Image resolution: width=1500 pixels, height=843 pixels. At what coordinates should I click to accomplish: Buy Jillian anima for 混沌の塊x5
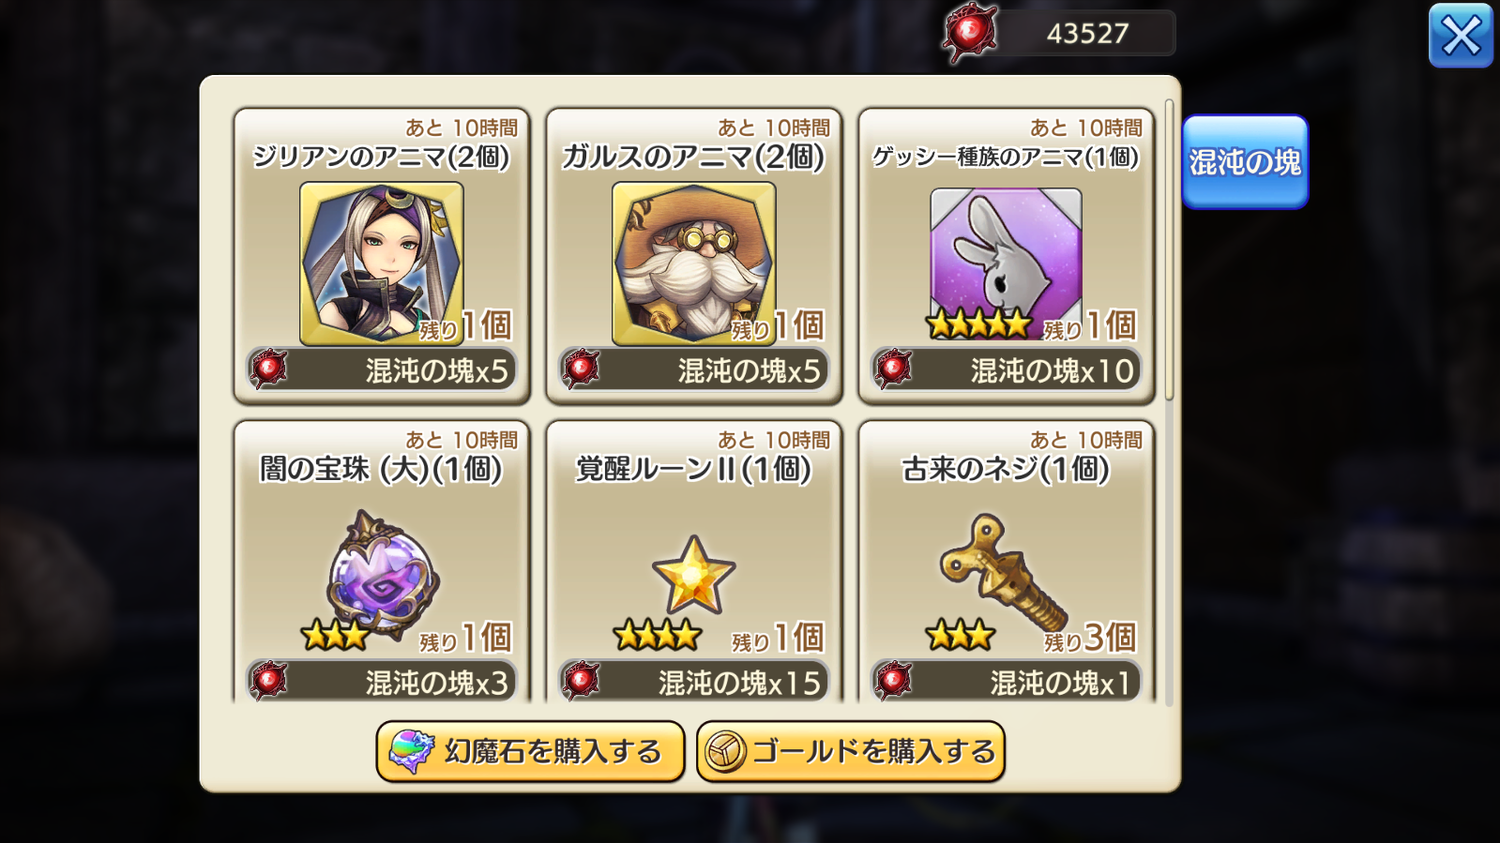[382, 370]
